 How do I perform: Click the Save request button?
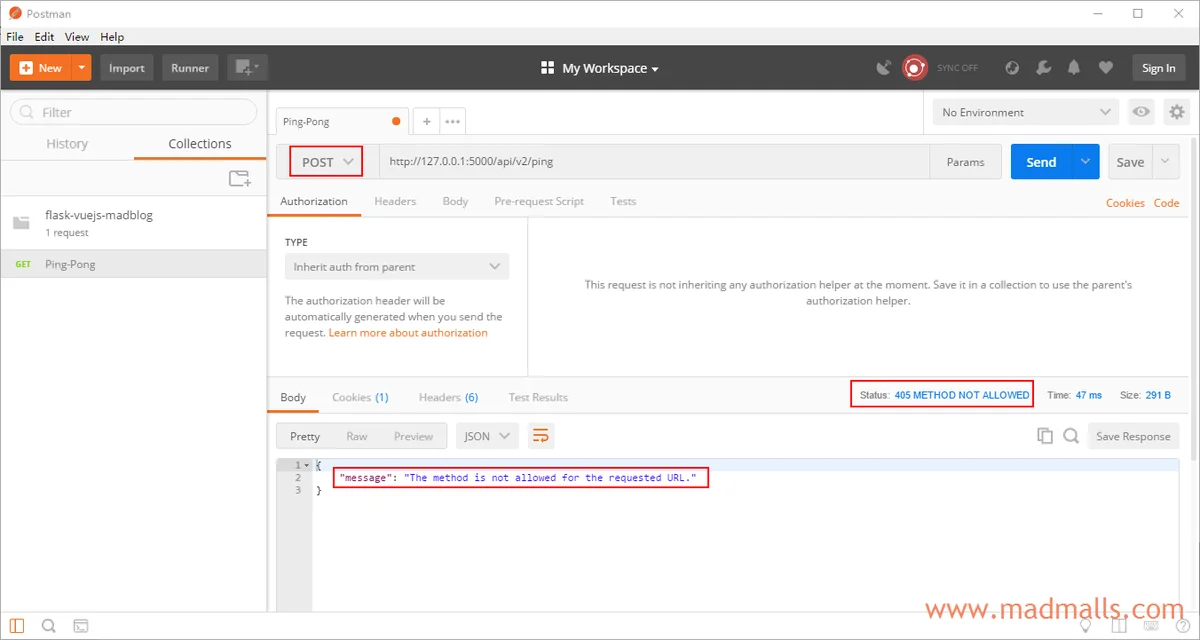point(1130,162)
